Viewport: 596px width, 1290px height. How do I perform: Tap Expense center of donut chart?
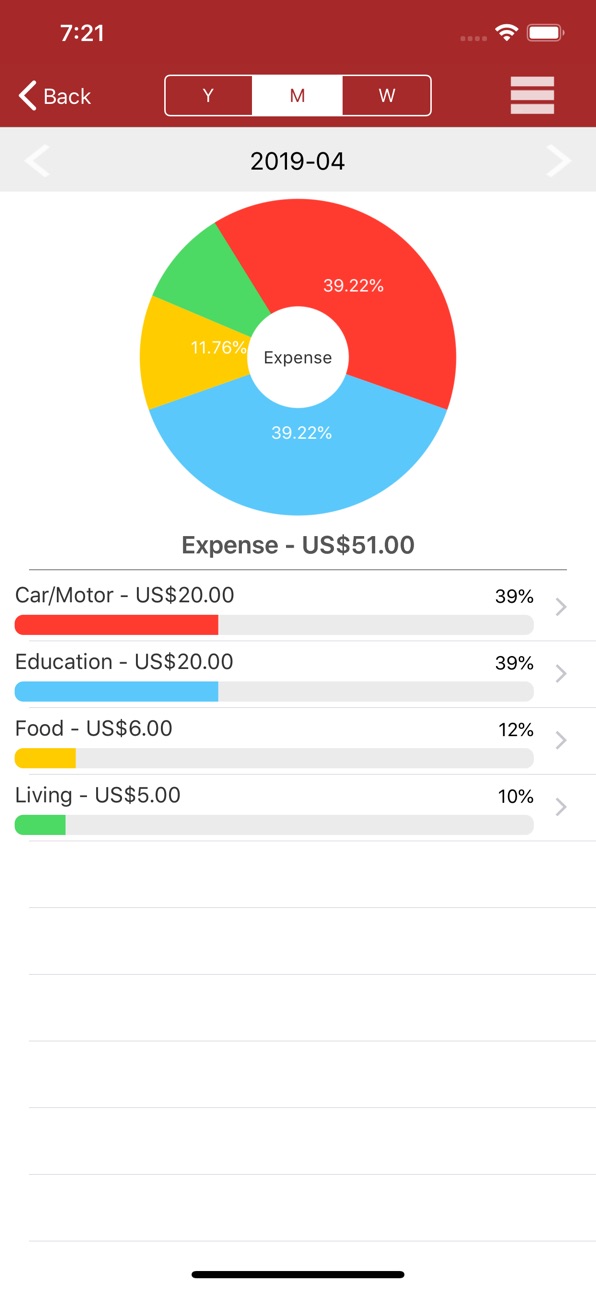[297, 358]
